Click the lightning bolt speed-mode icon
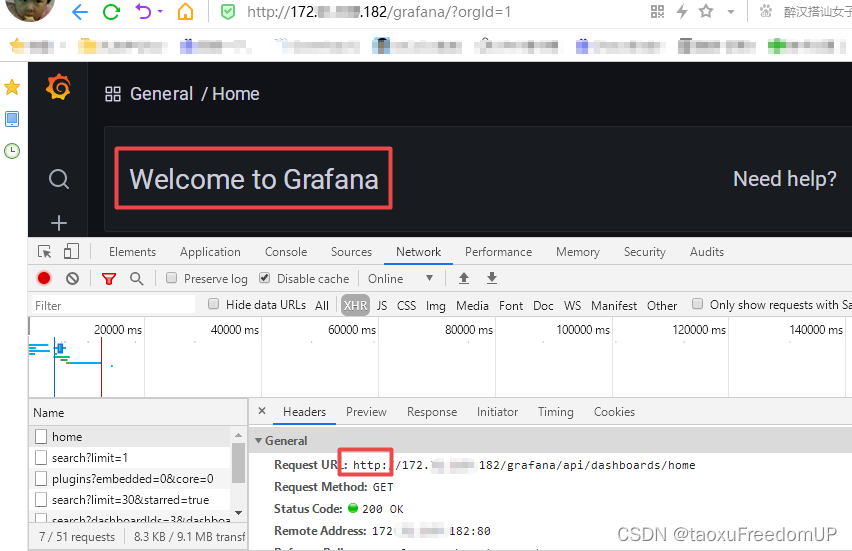852x551 pixels. 682,11
